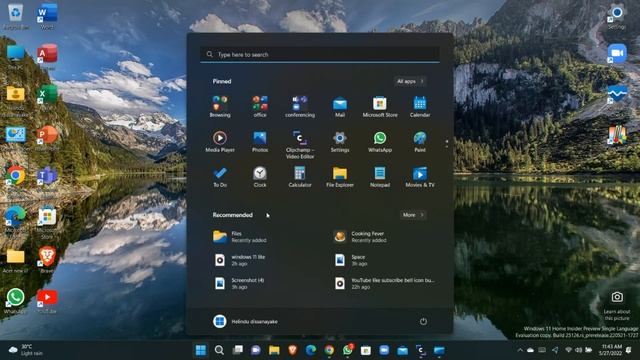Open Microsoft Edge from the taskbar
Screen dimensions: 640x360
point(311,350)
